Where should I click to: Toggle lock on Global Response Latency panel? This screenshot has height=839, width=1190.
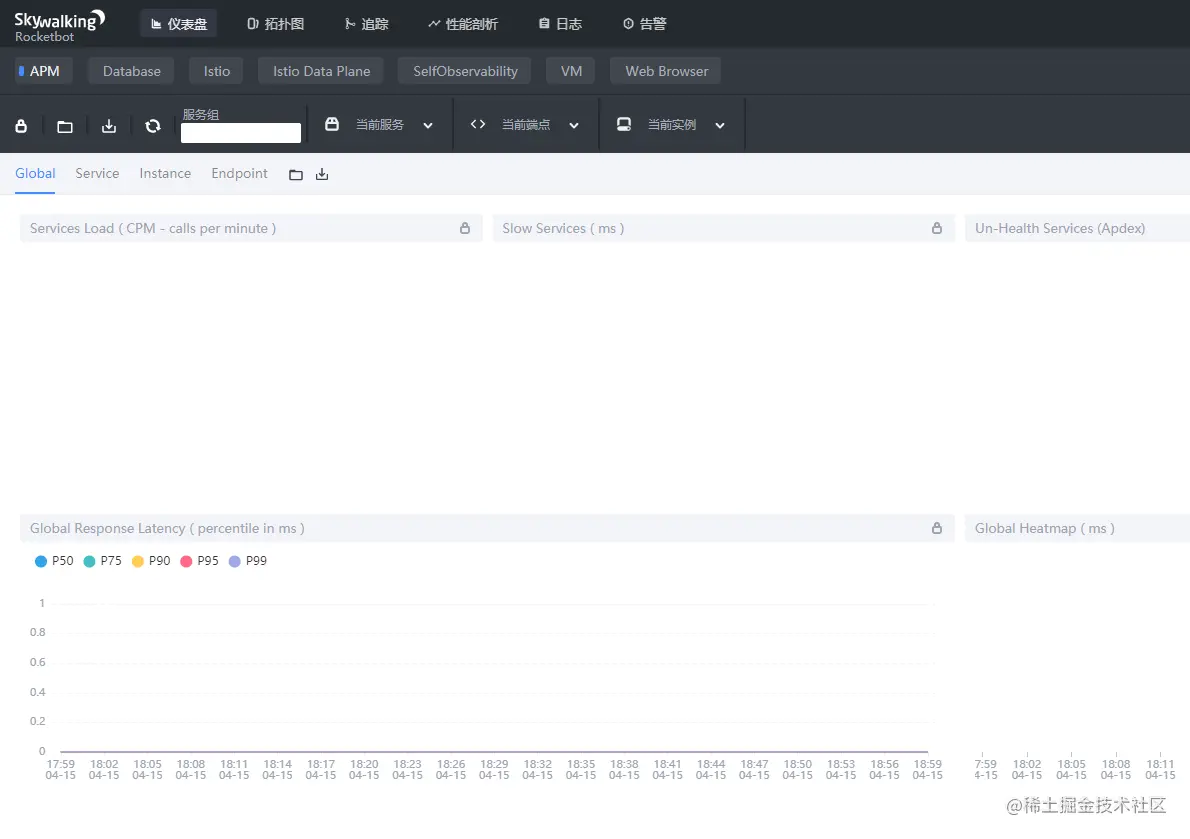pos(937,528)
